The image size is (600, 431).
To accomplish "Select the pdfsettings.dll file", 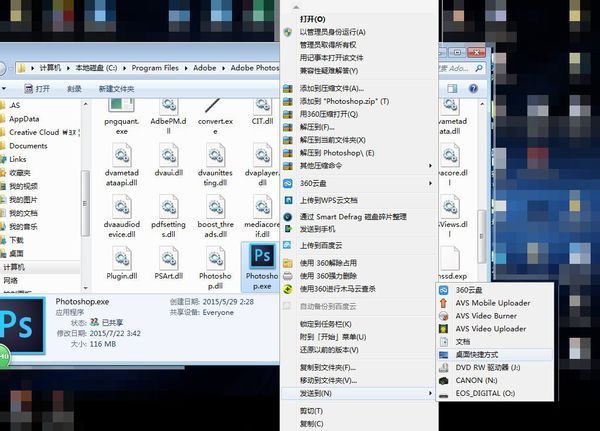I will [168, 216].
